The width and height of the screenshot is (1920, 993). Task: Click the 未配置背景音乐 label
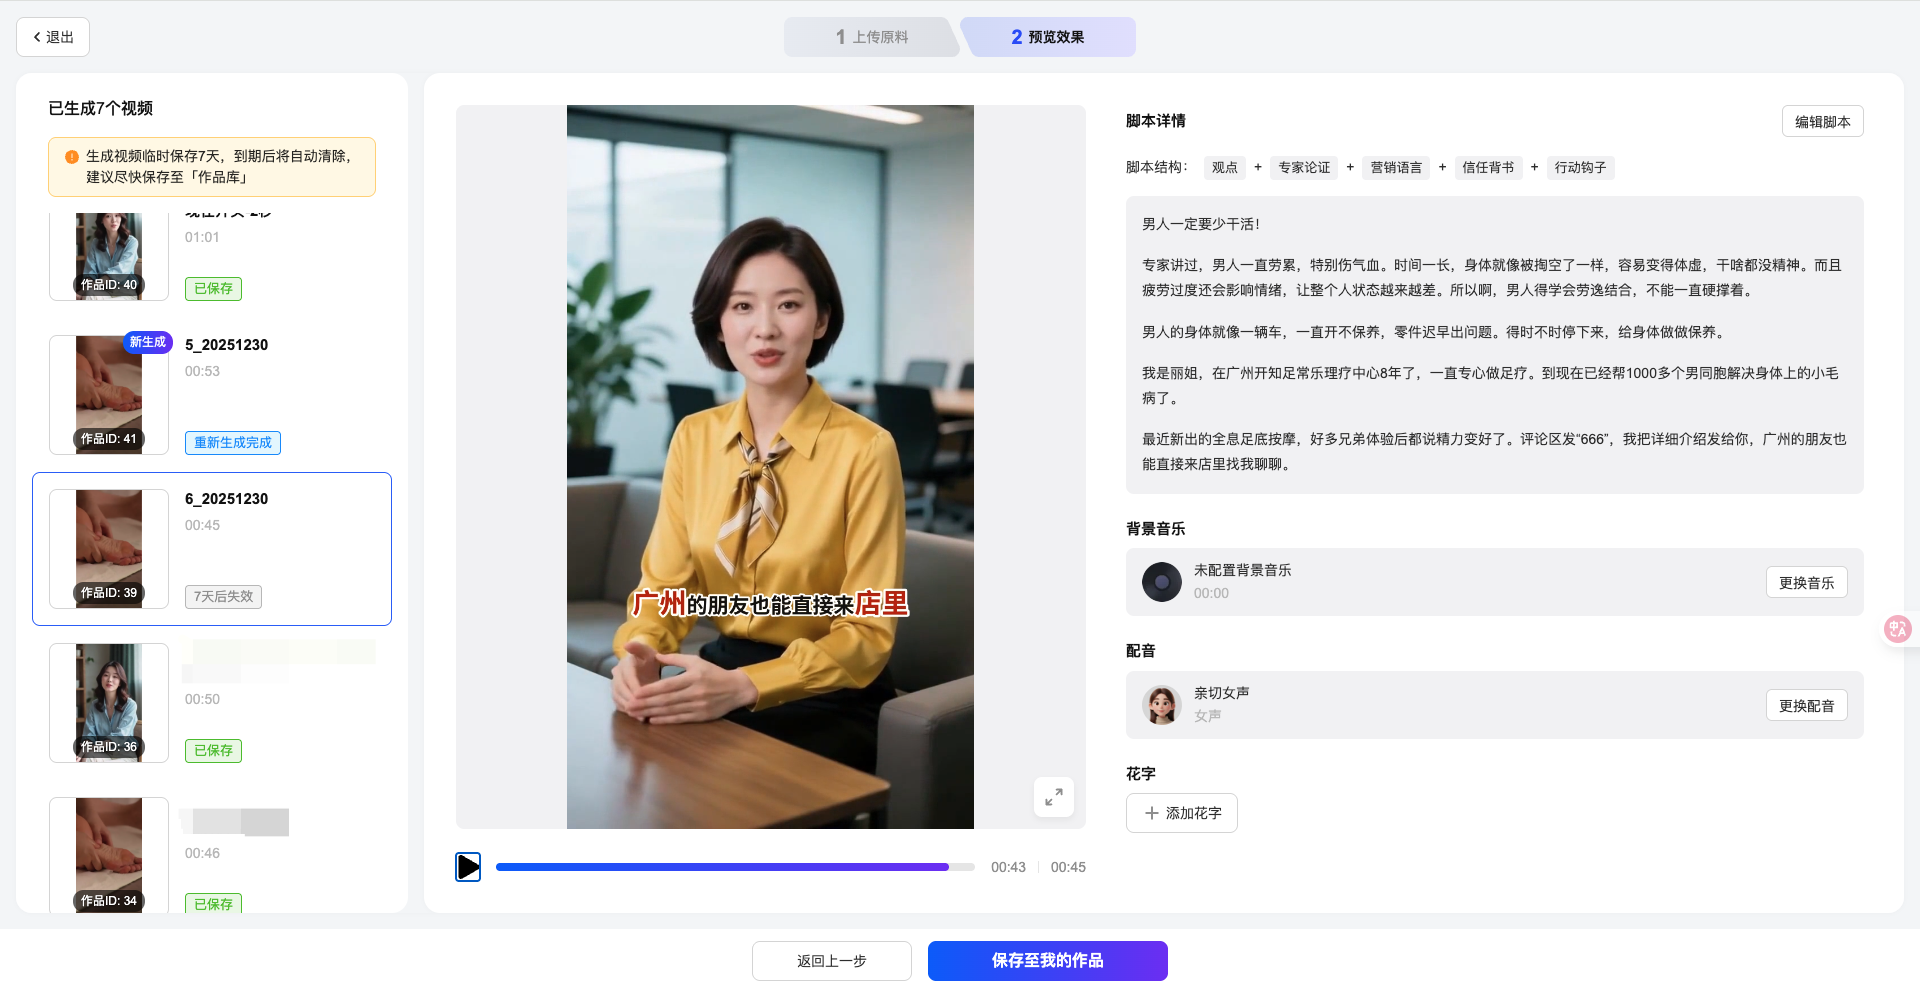[x=1243, y=570]
